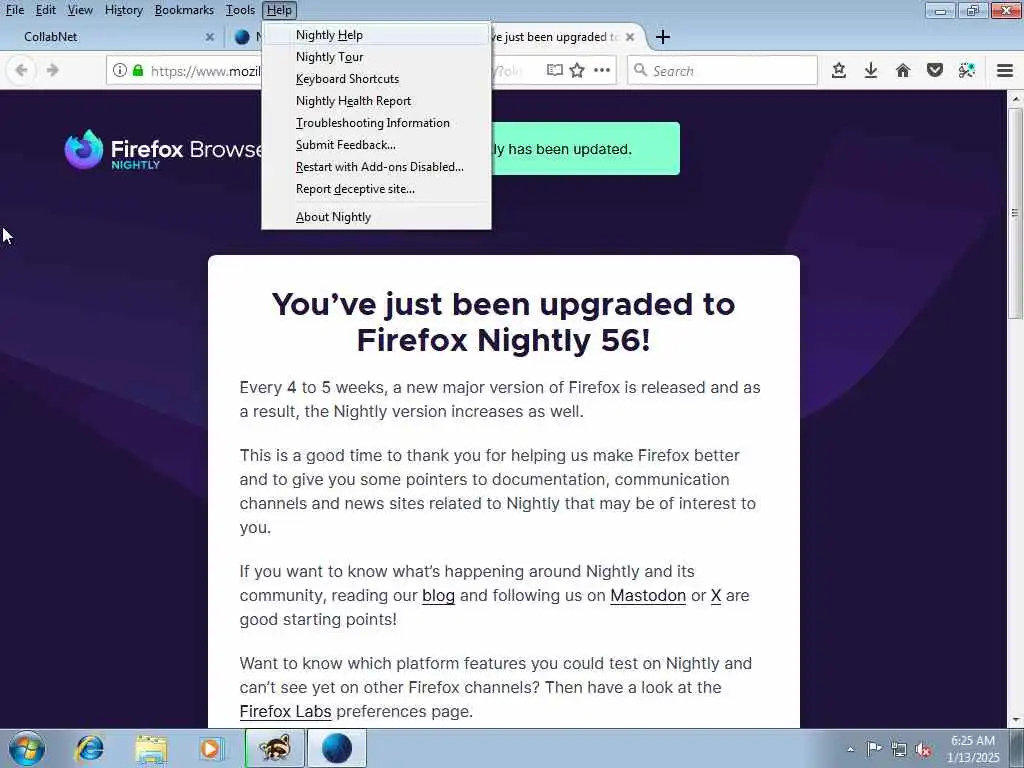Click scrollbar down arrow

click(1015, 720)
